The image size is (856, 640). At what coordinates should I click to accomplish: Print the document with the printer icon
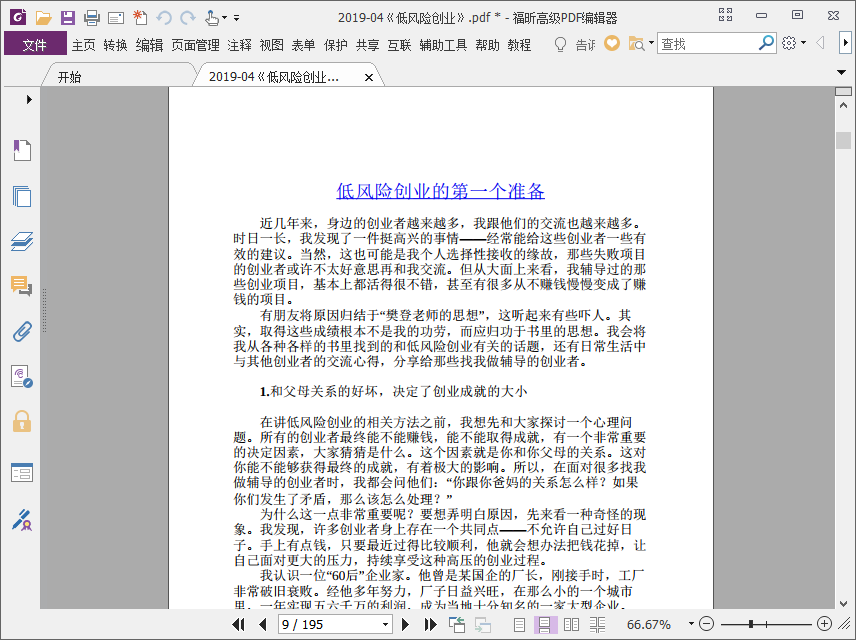click(92, 18)
